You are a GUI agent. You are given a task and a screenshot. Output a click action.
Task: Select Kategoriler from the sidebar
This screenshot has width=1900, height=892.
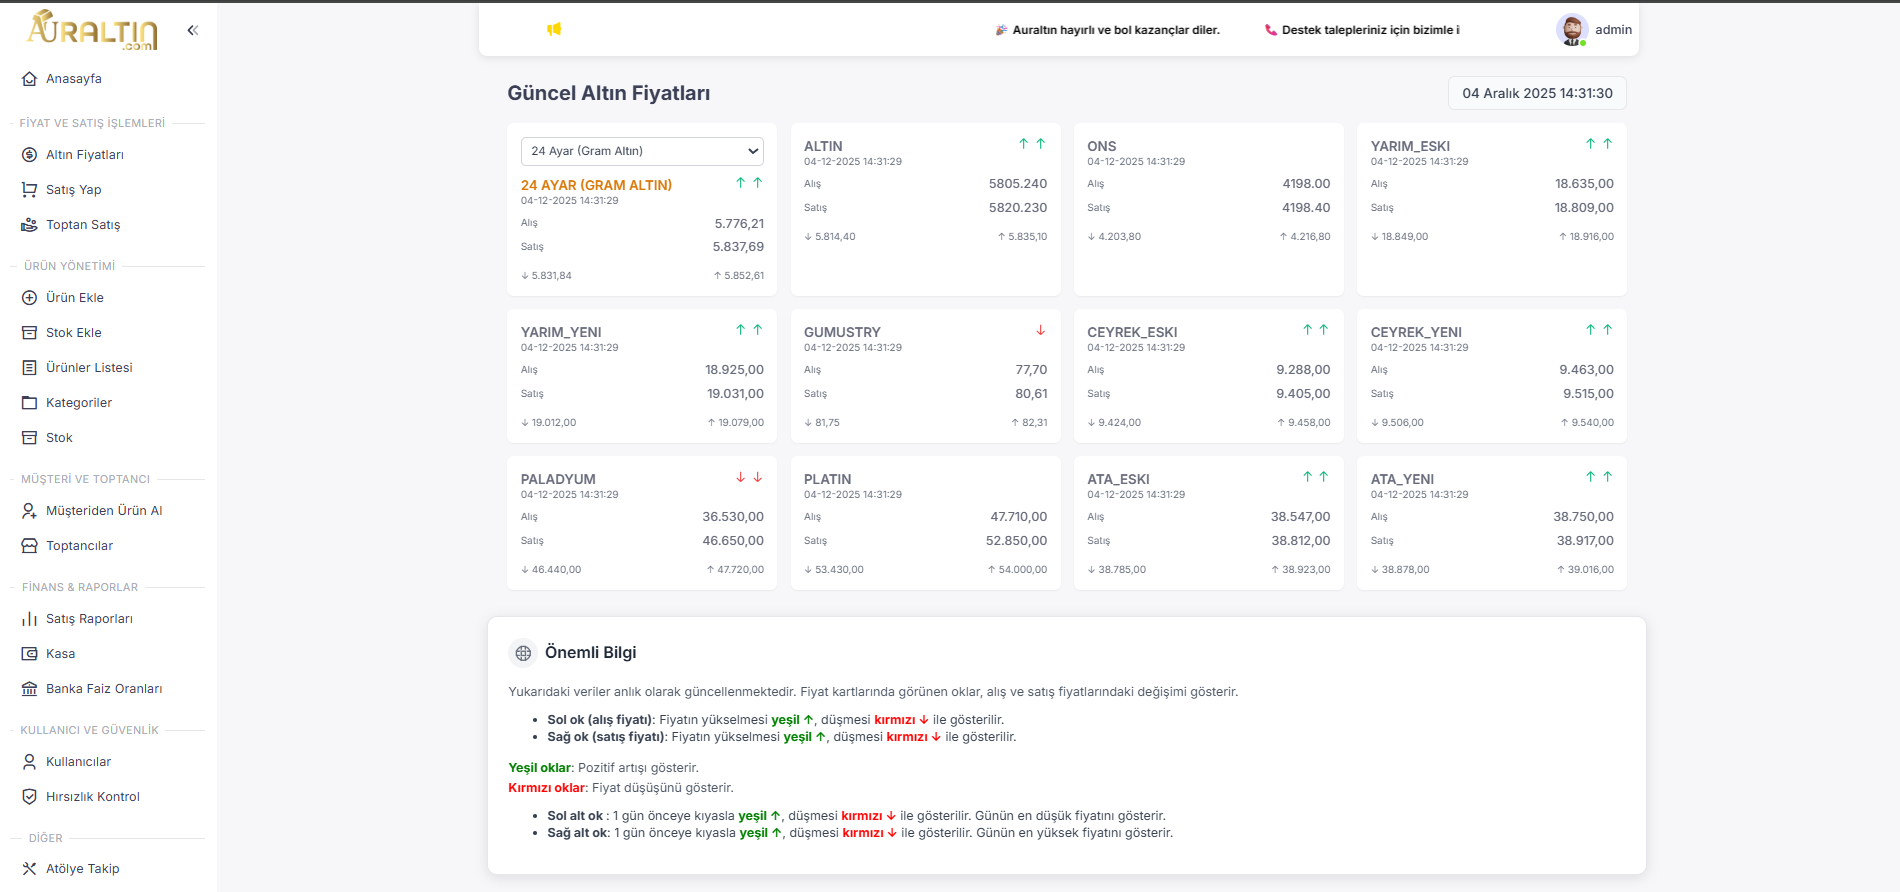coord(79,403)
